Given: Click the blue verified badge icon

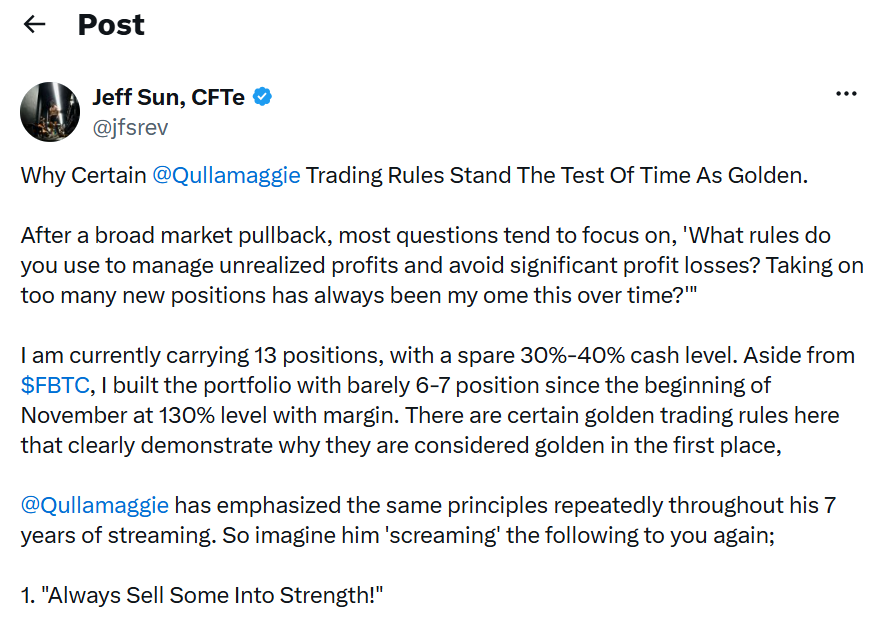Looking at the screenshot, I should click(262, 97).
